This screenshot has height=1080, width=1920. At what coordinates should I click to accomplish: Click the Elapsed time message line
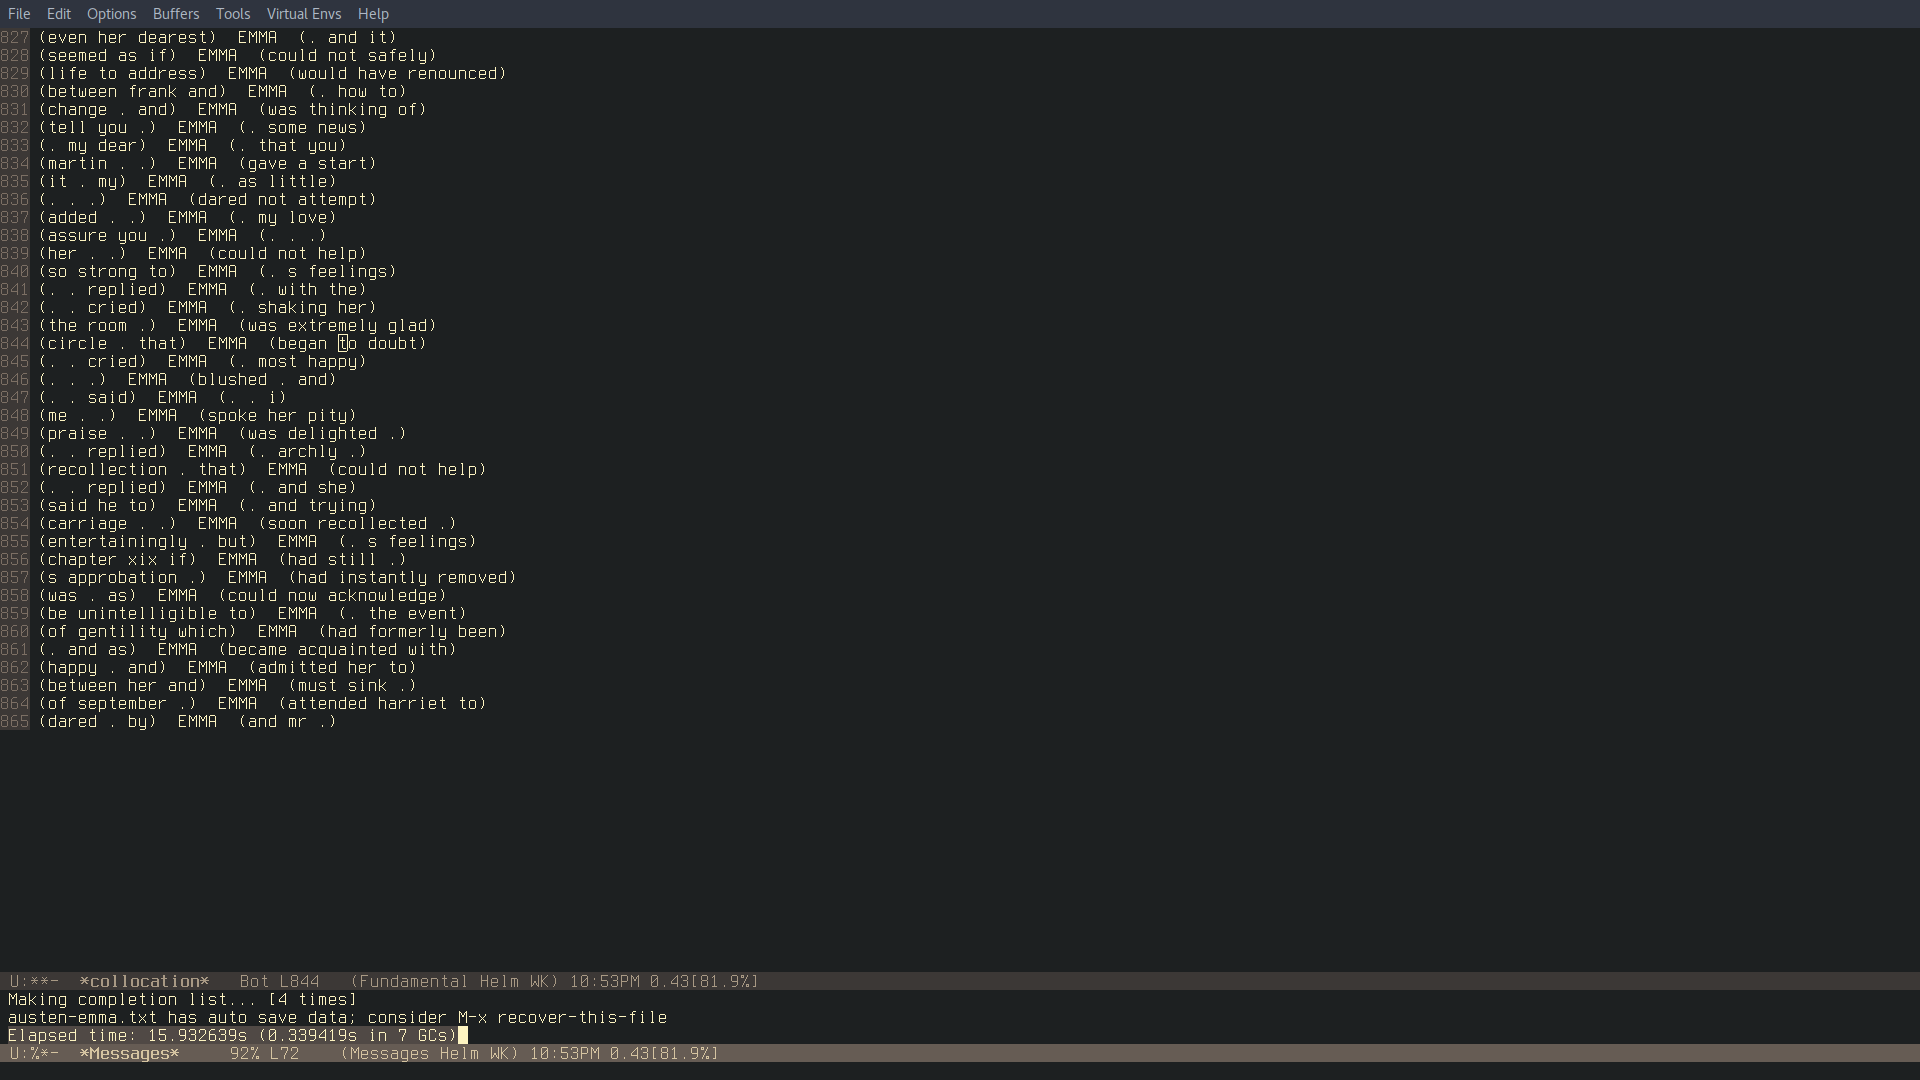click(x=232, y=1036)
